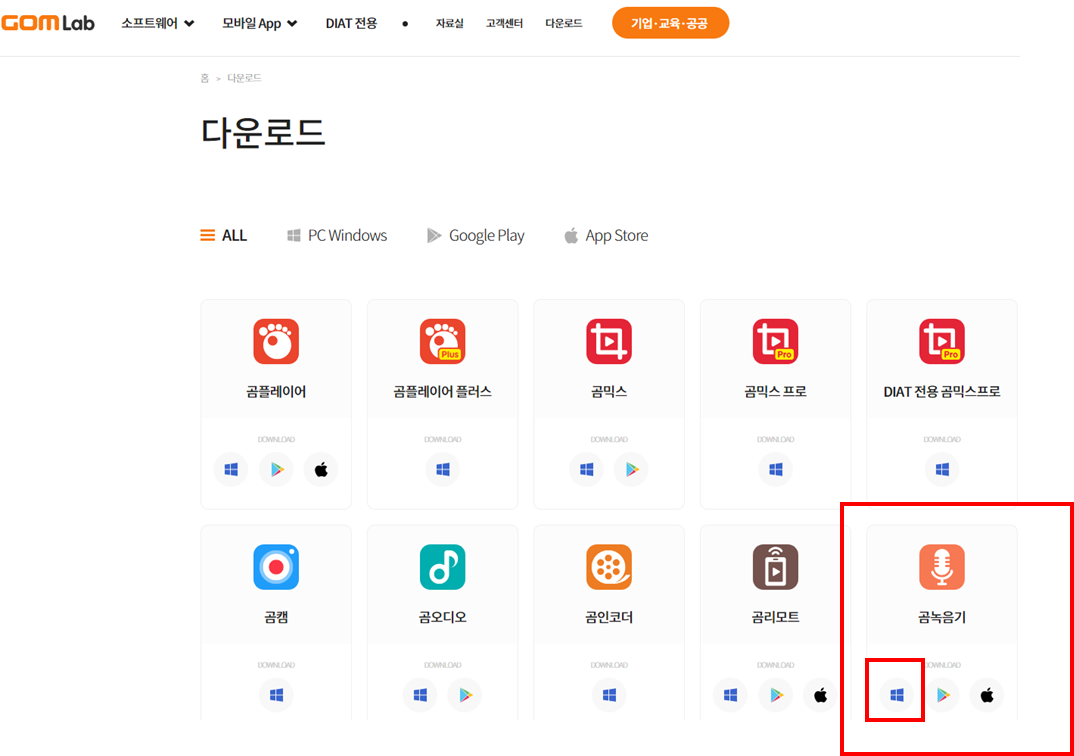The image size is (1074, 756).
Task: Download 곰플레이어 플러스 for Windows
Action: pyautogui.click(x=443, y=469)
